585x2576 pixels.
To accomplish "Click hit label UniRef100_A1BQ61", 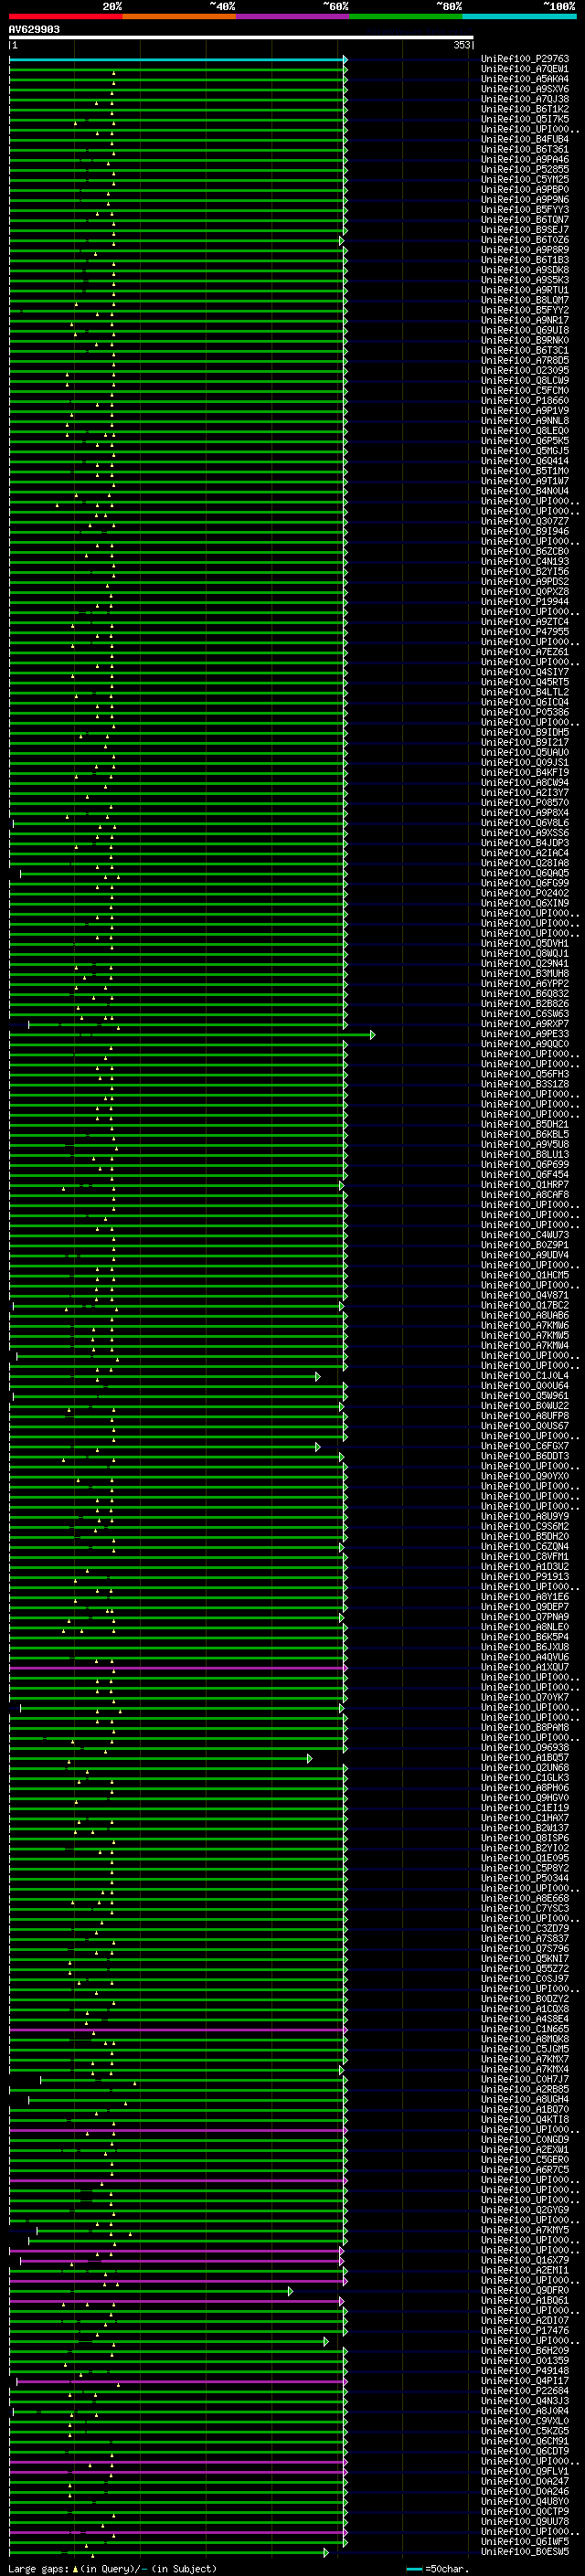I will [x=525, y=2302].
